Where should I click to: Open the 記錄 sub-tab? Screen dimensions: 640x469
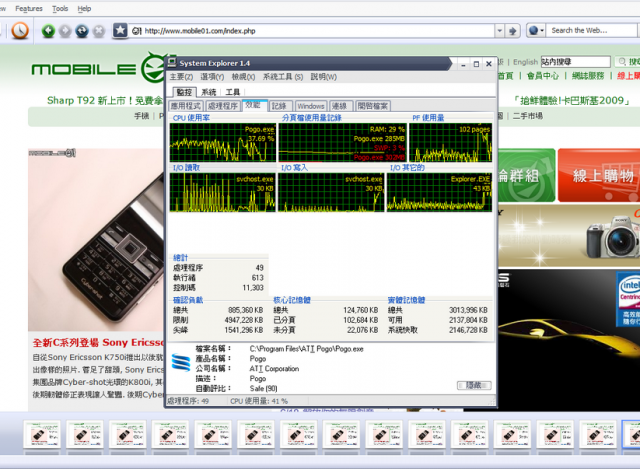pos(280,106)
